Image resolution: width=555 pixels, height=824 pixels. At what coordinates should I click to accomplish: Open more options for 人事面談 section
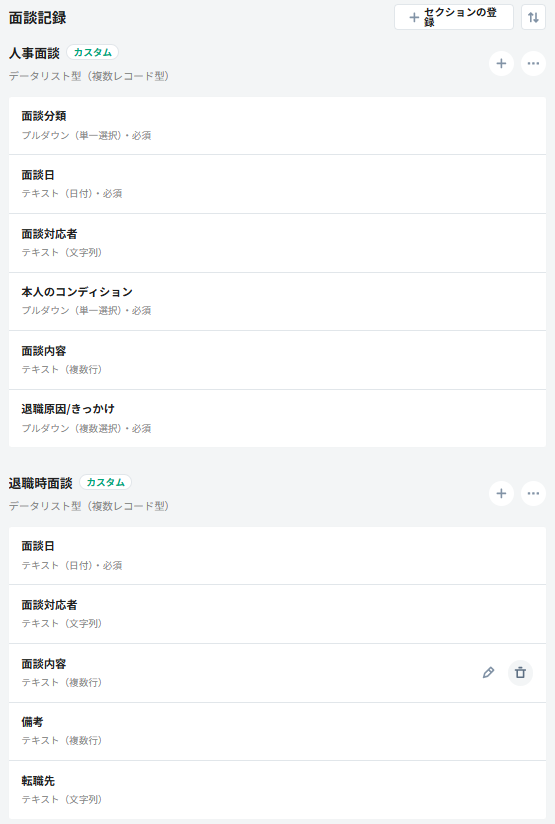[x=533, y=64]
